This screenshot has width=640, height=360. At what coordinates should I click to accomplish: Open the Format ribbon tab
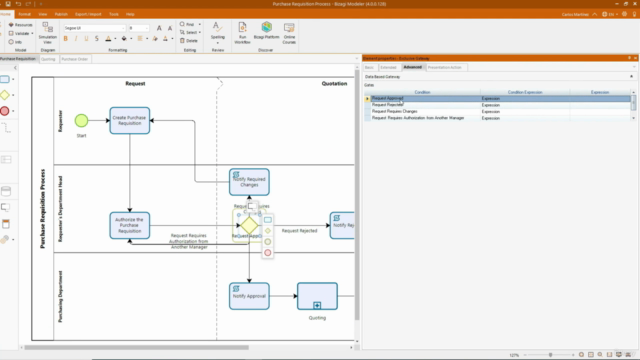pyautogui.click(x=24, y=14)
